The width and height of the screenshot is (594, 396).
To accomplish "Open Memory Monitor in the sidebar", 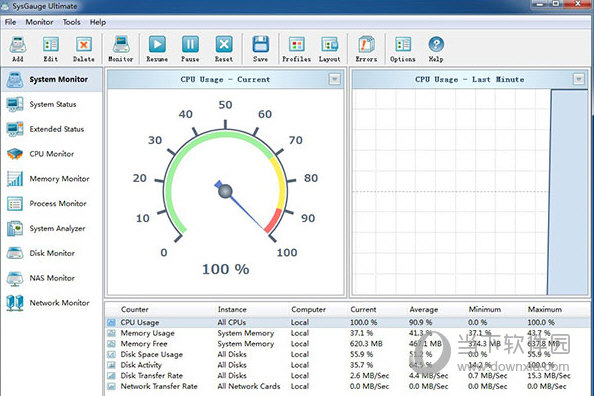I will (52, 179).
